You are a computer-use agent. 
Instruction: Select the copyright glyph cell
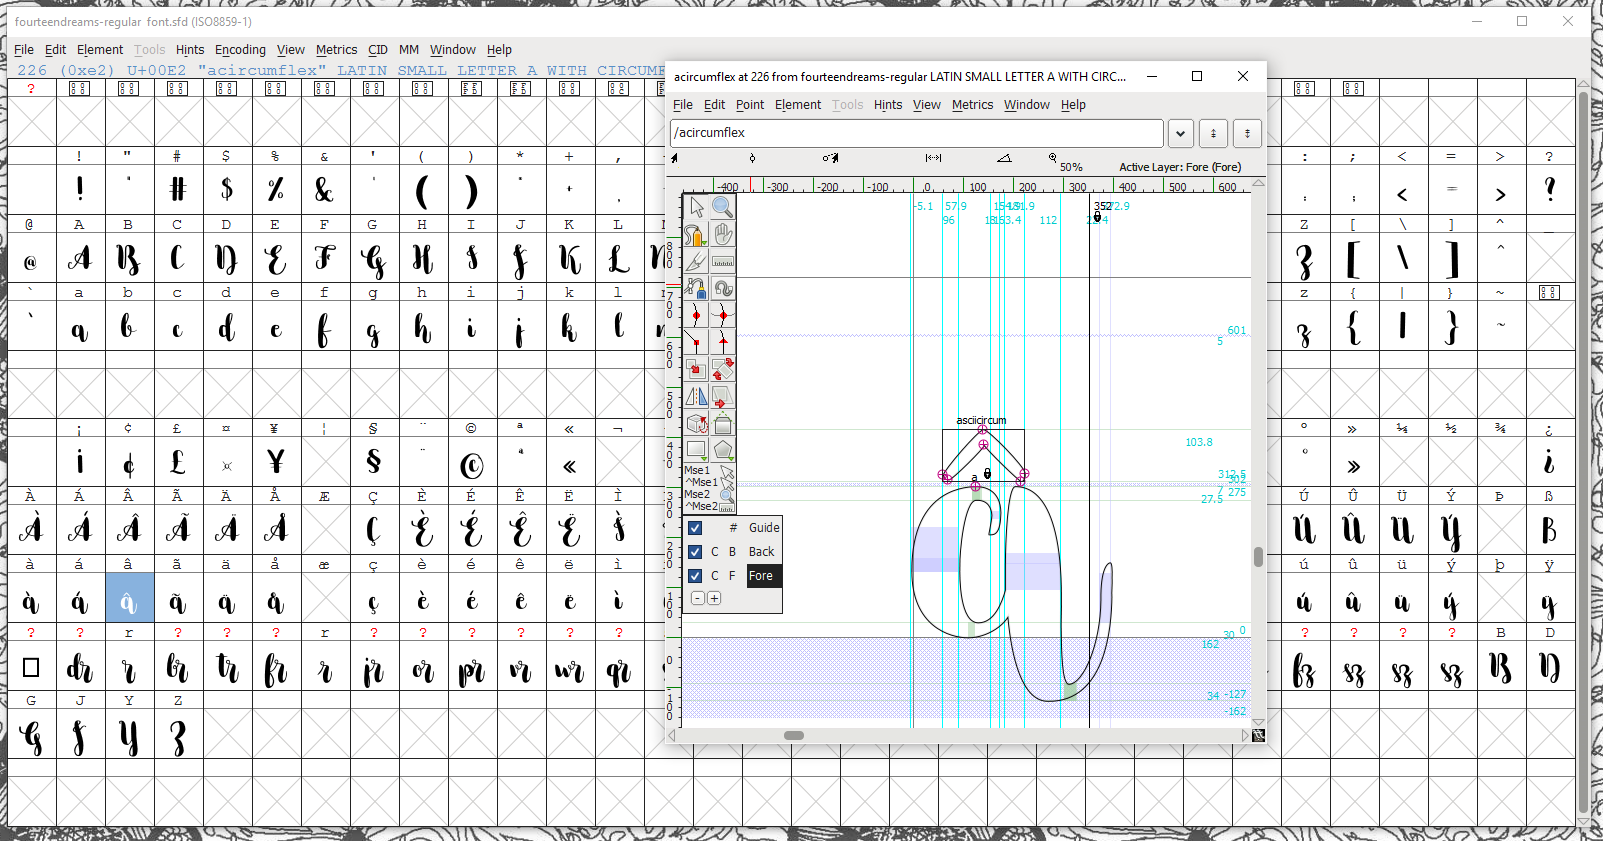point(471,462)
